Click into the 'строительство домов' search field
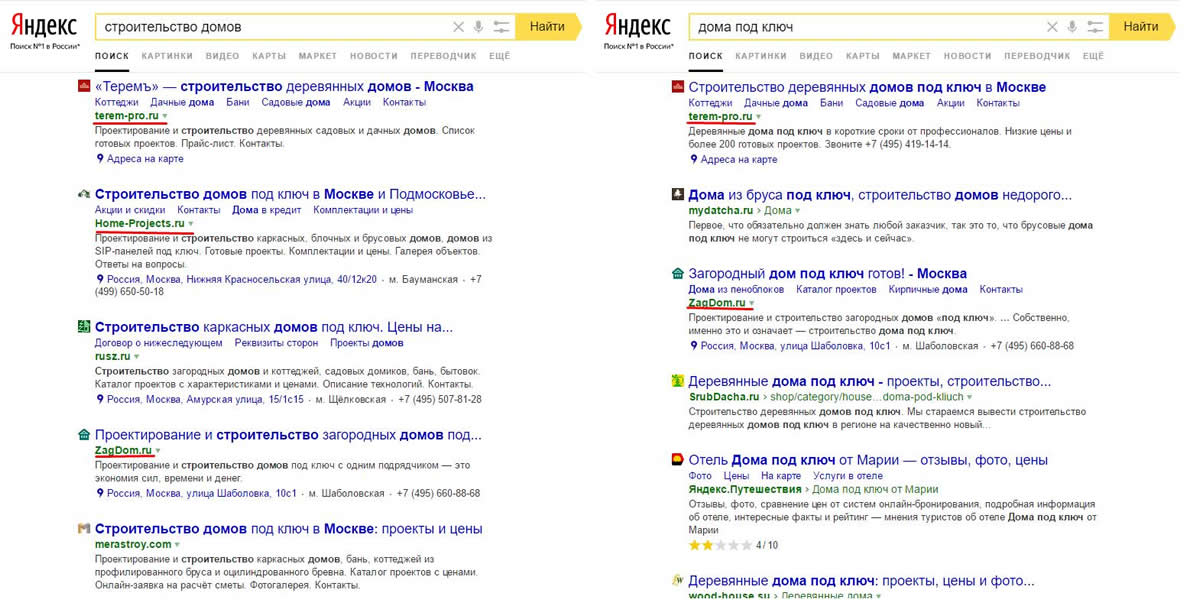 (270, 27)
